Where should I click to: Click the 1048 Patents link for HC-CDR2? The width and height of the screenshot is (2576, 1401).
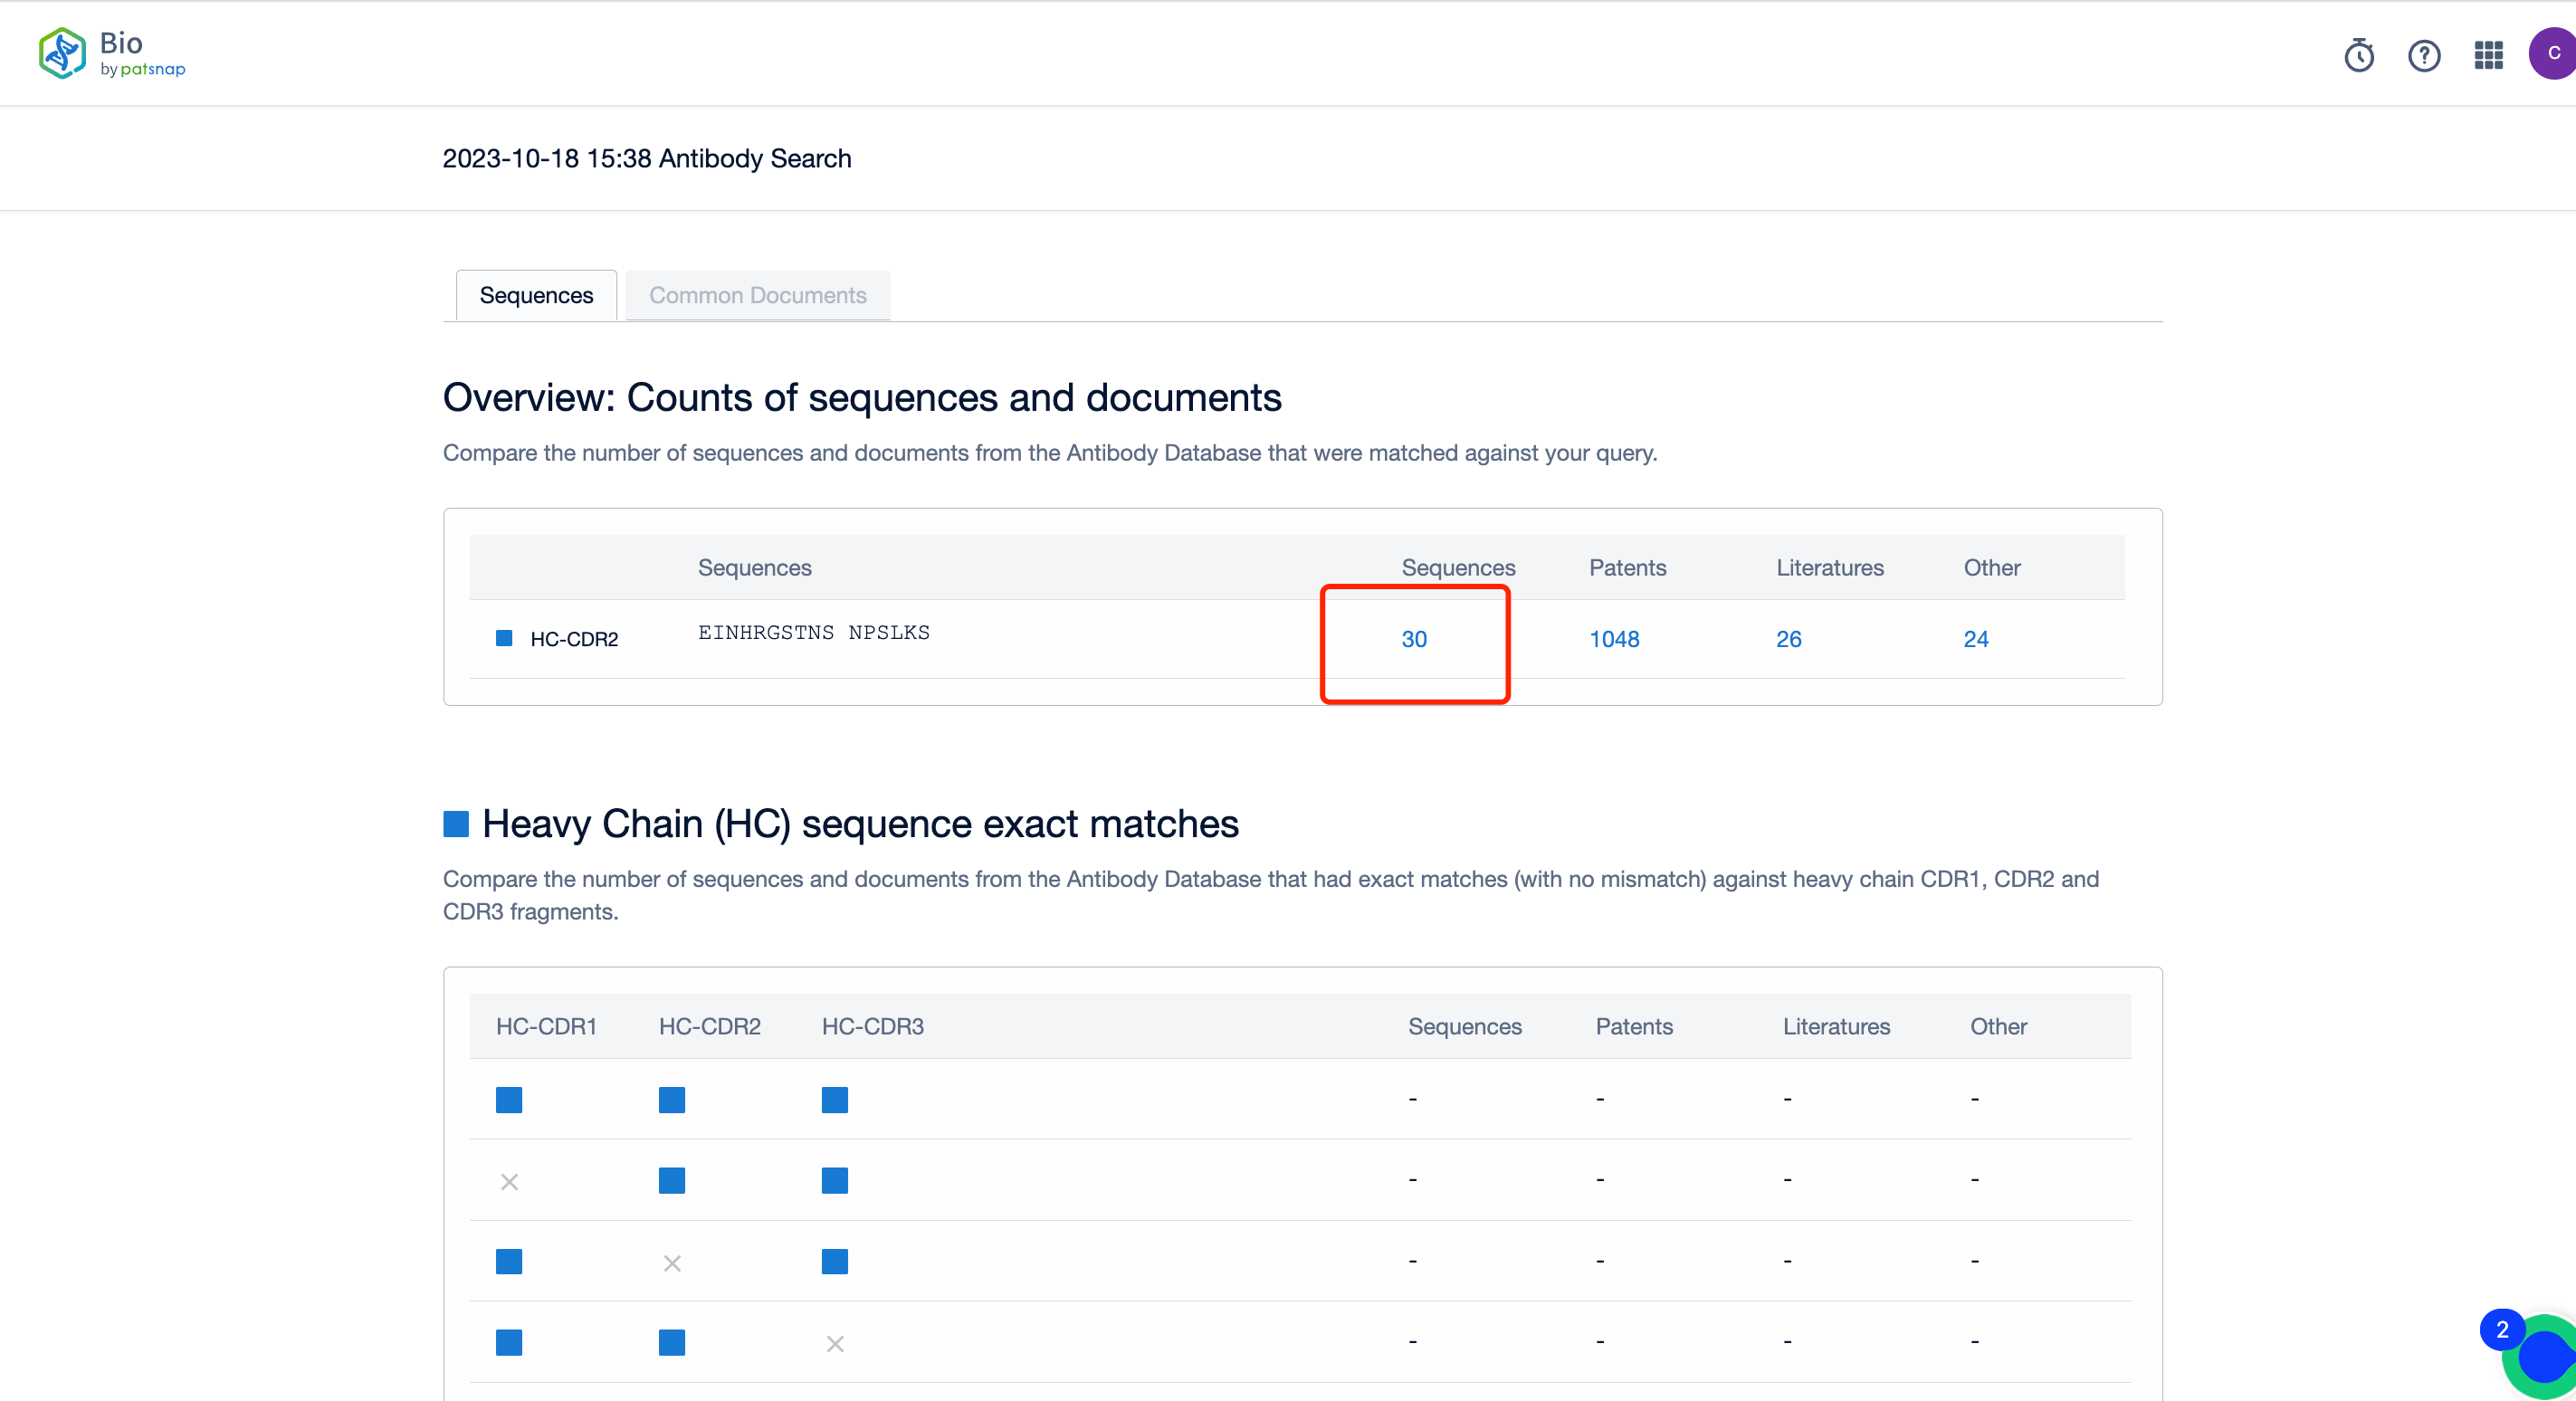click(1613, 638)
